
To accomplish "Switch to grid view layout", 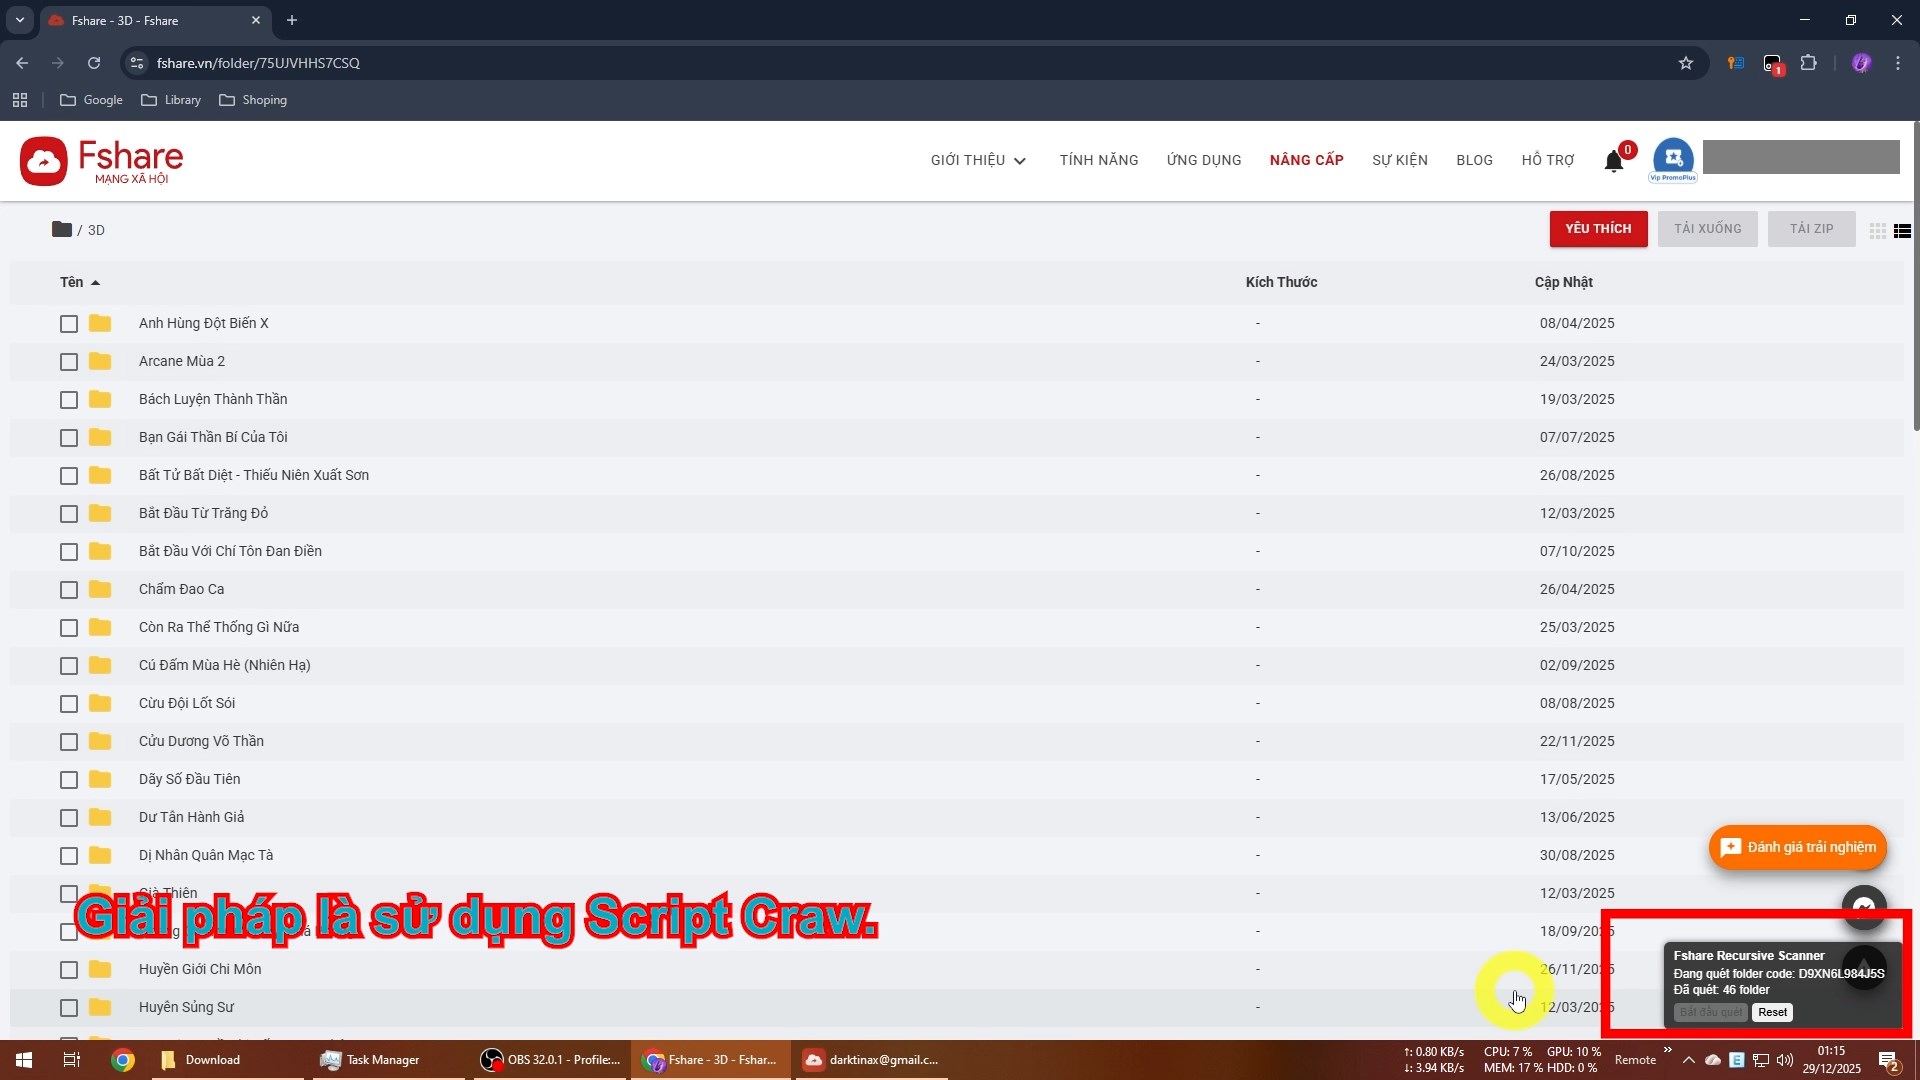I will pos(1877,231).
